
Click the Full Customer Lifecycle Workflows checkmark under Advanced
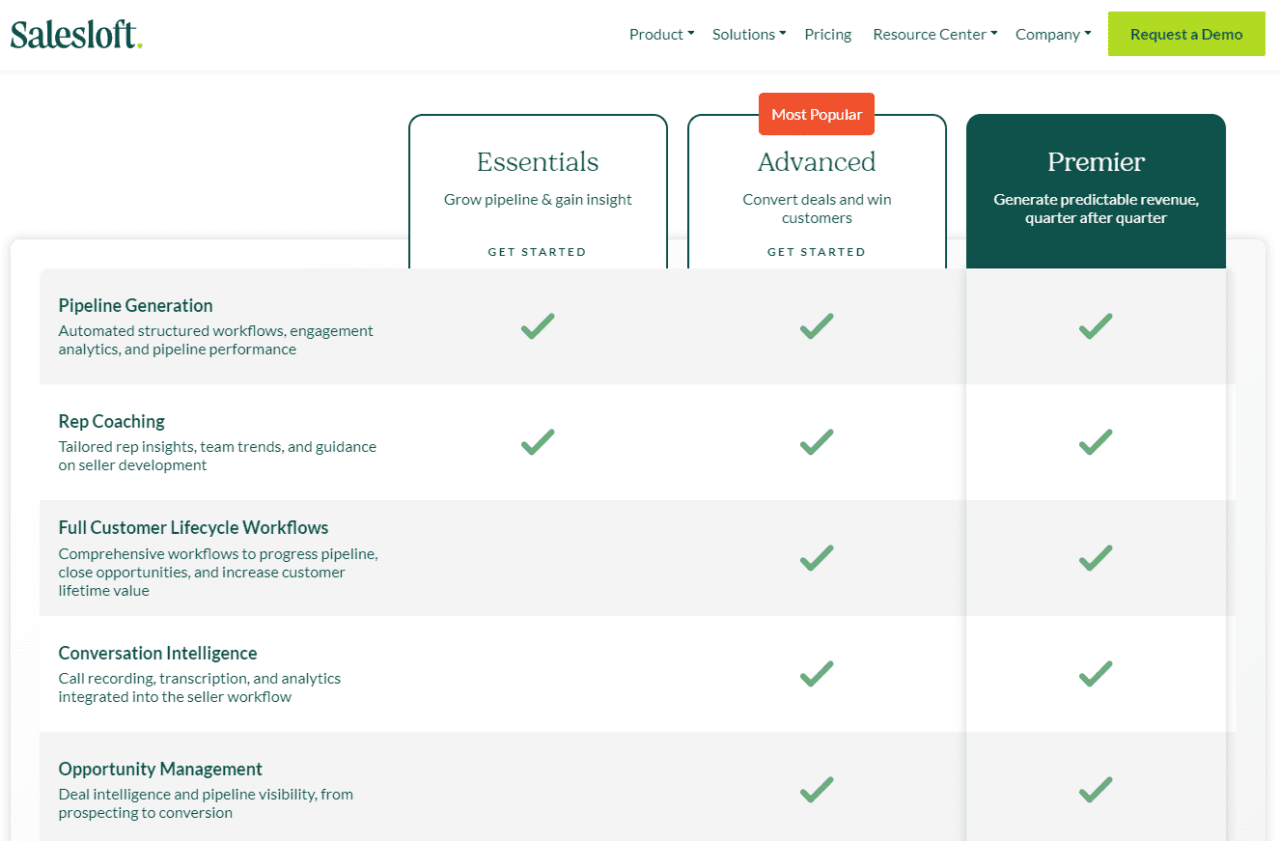tap(816, 558)
